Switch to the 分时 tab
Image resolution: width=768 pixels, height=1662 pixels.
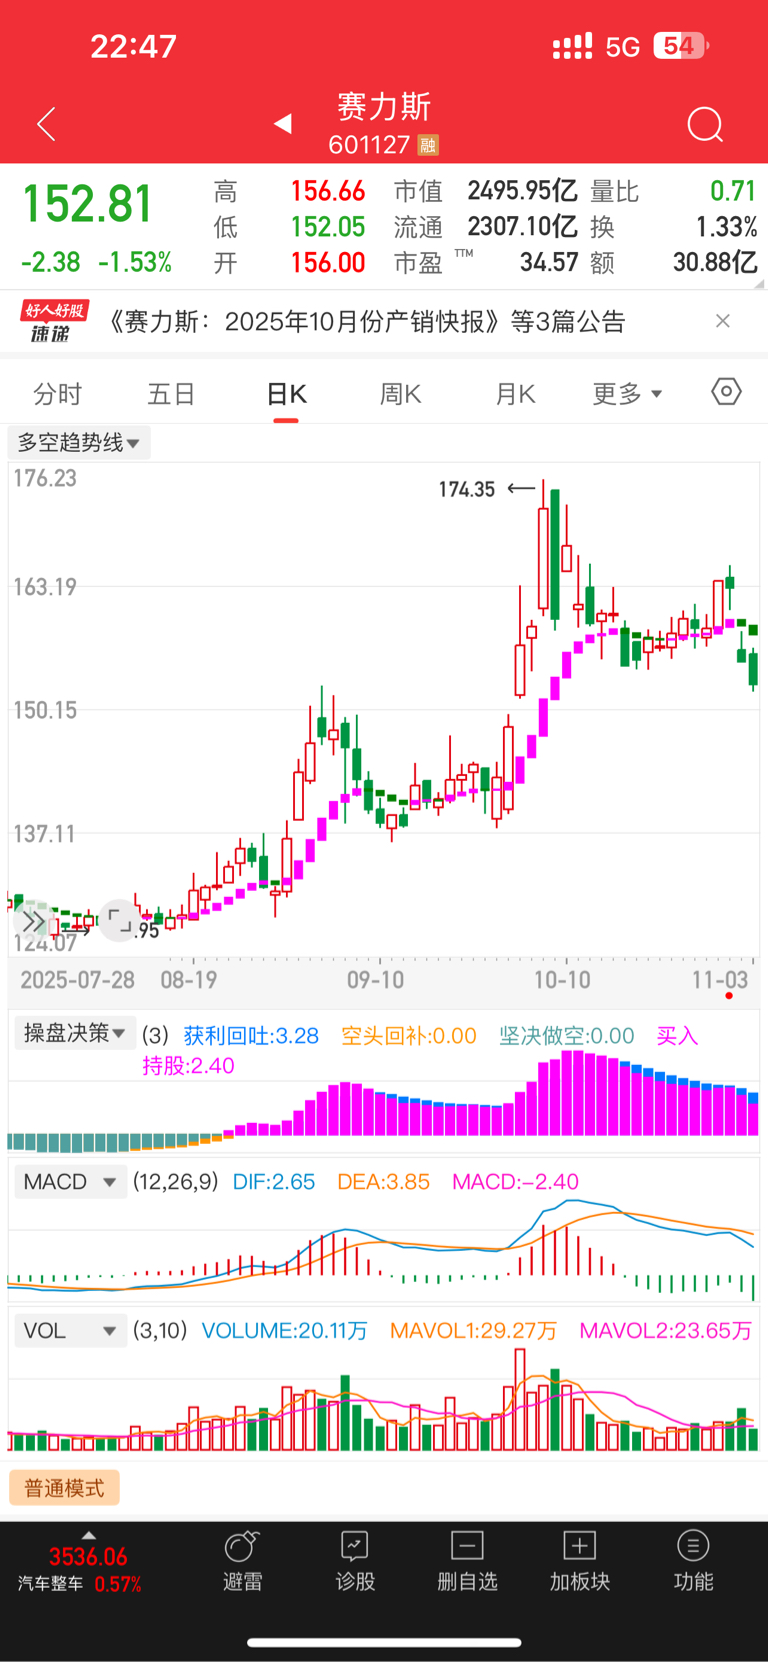57,394
